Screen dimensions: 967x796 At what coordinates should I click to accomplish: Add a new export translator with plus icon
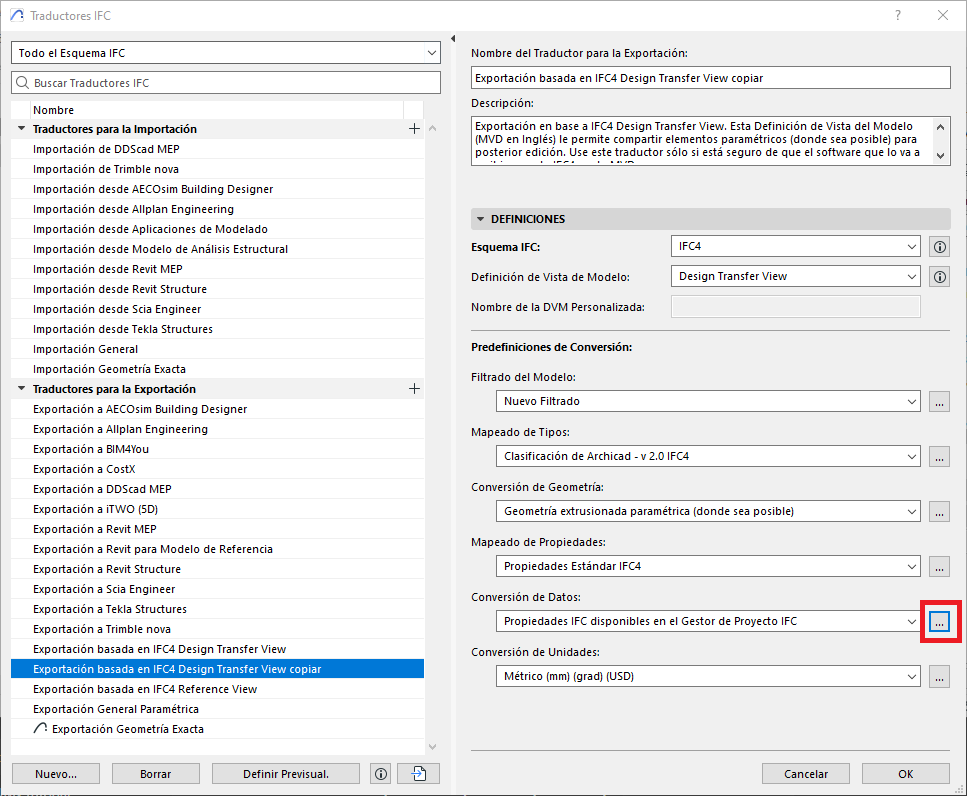pos(414,389)
